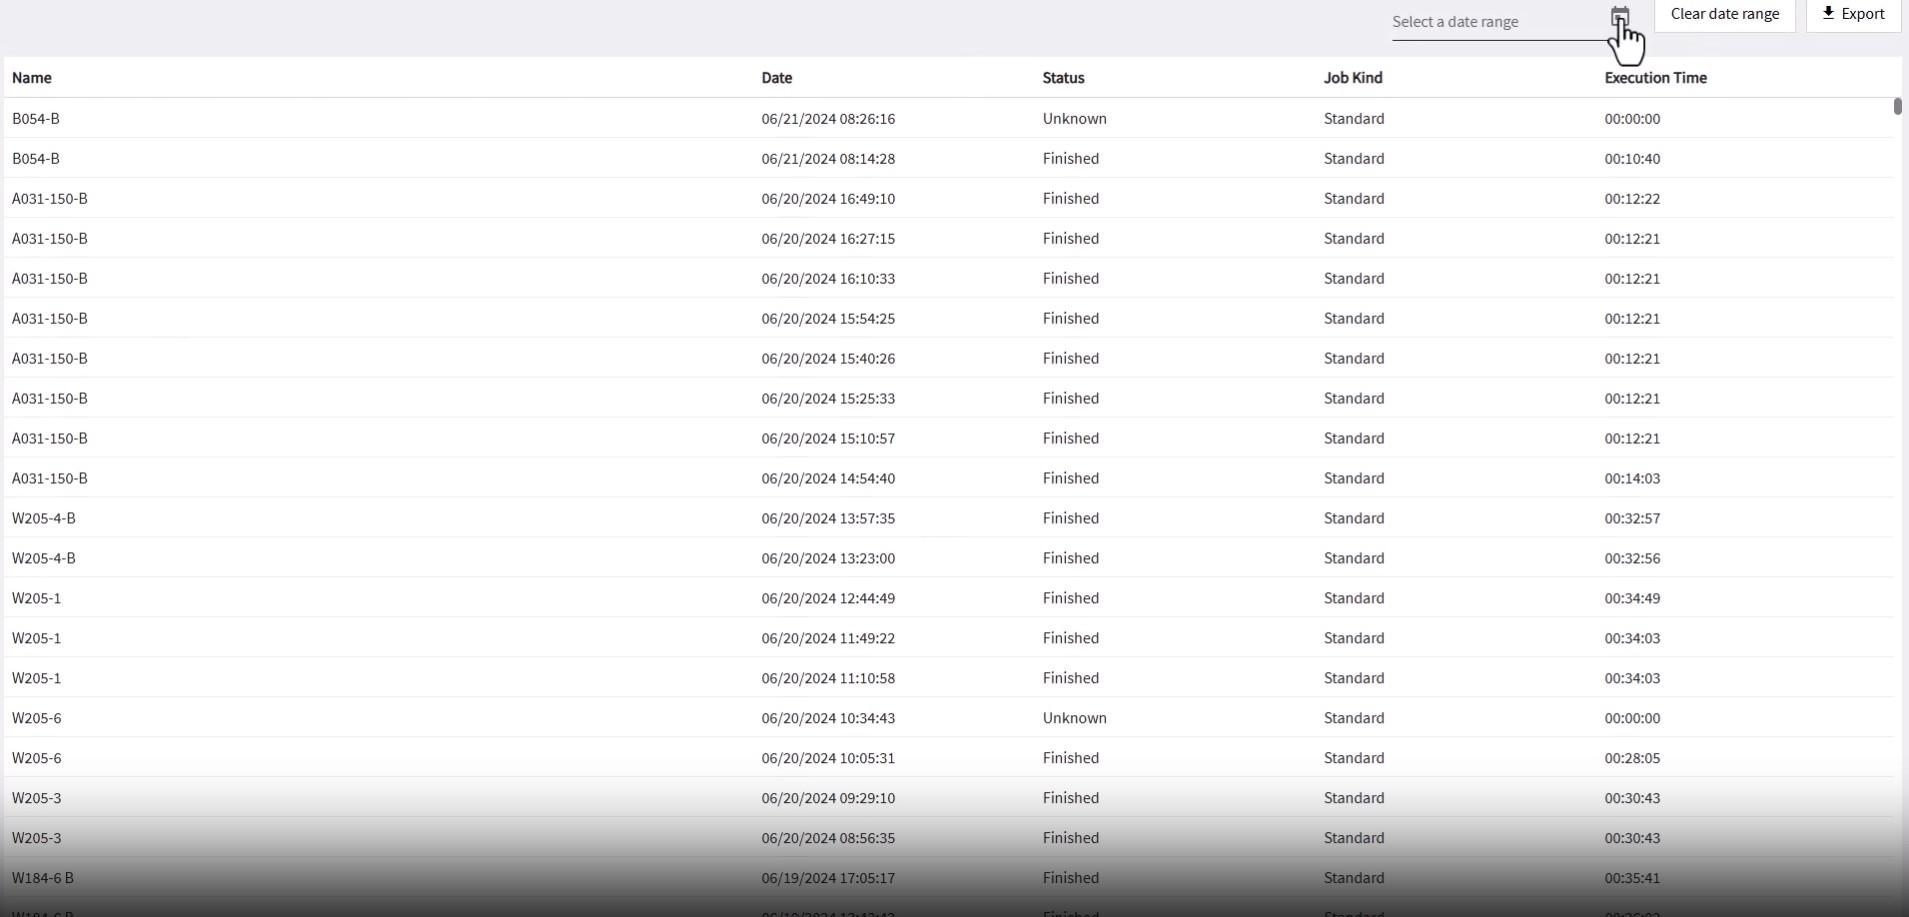Export the job list
Viewport: 1909px width, 917px height.
tap(1853, 14)
